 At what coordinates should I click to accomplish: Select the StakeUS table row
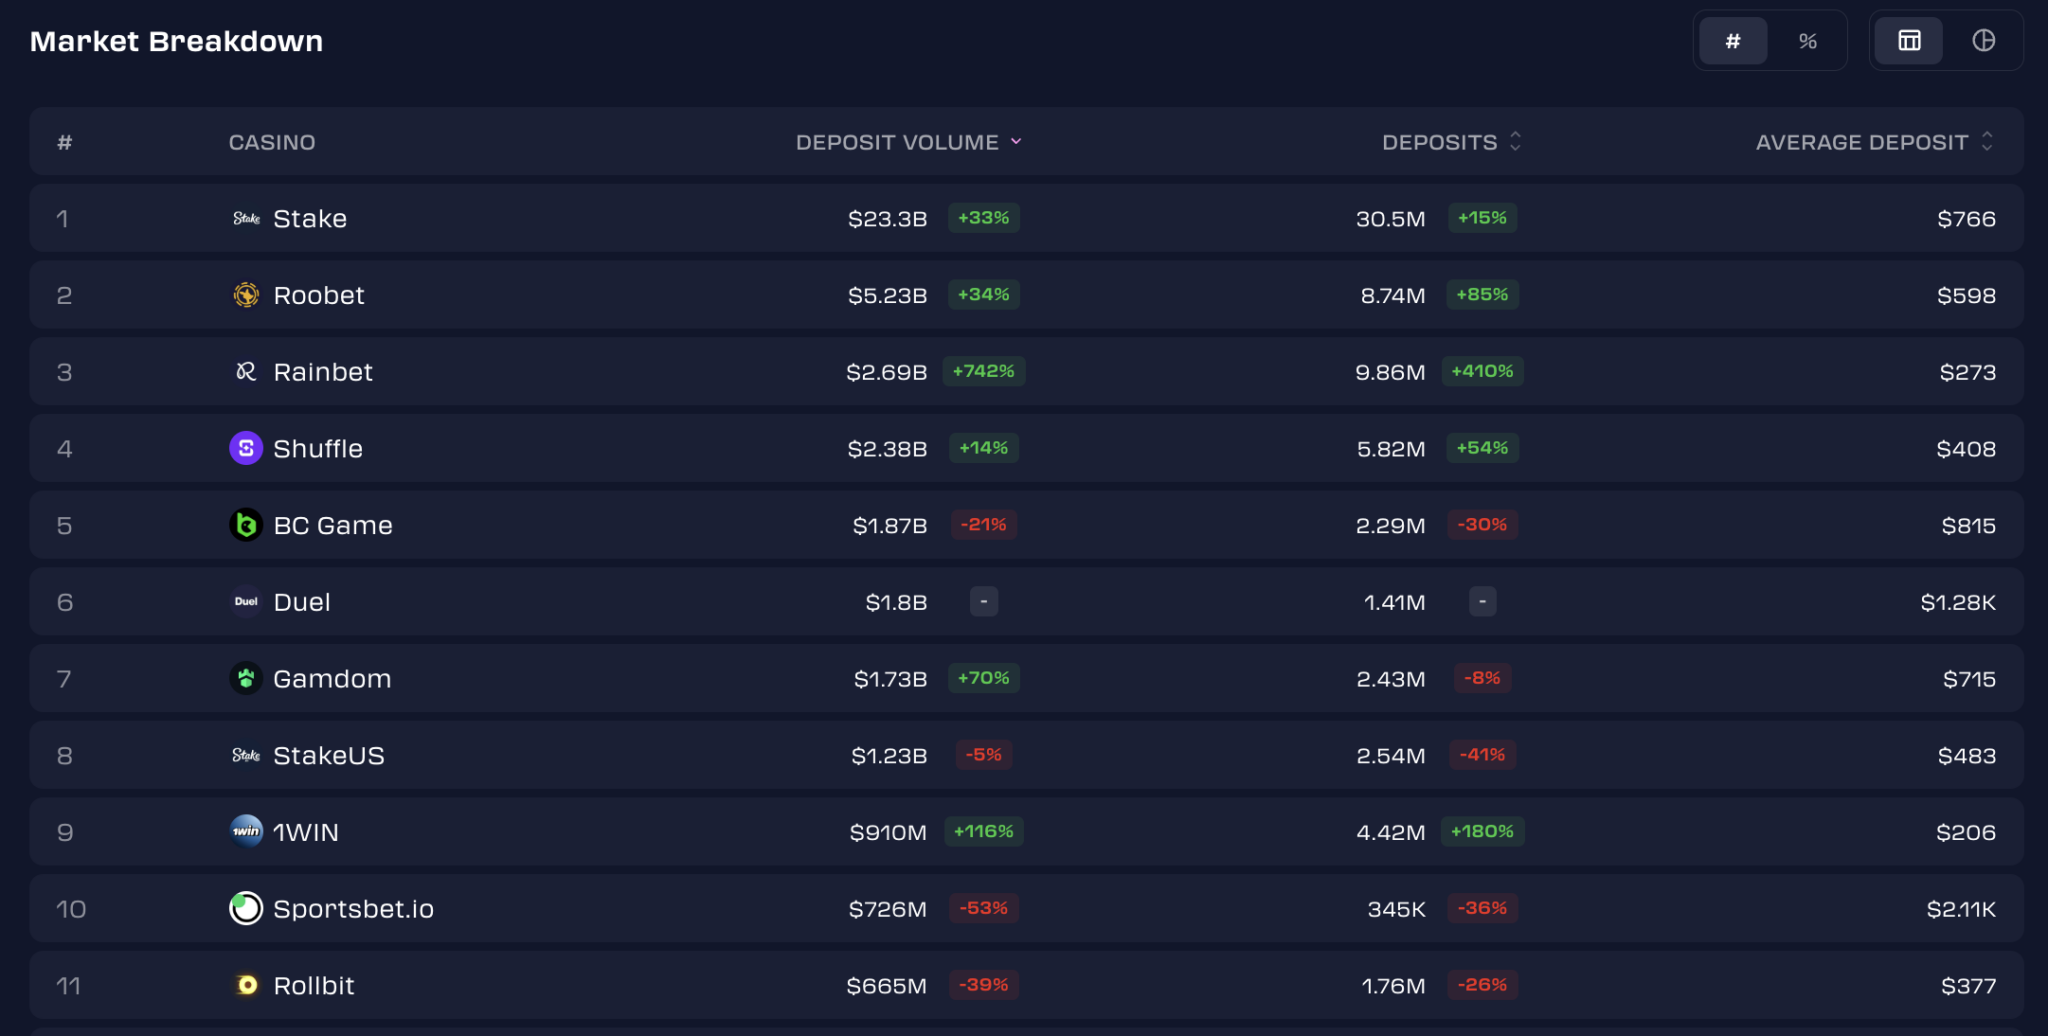(x=1026, y=755)
